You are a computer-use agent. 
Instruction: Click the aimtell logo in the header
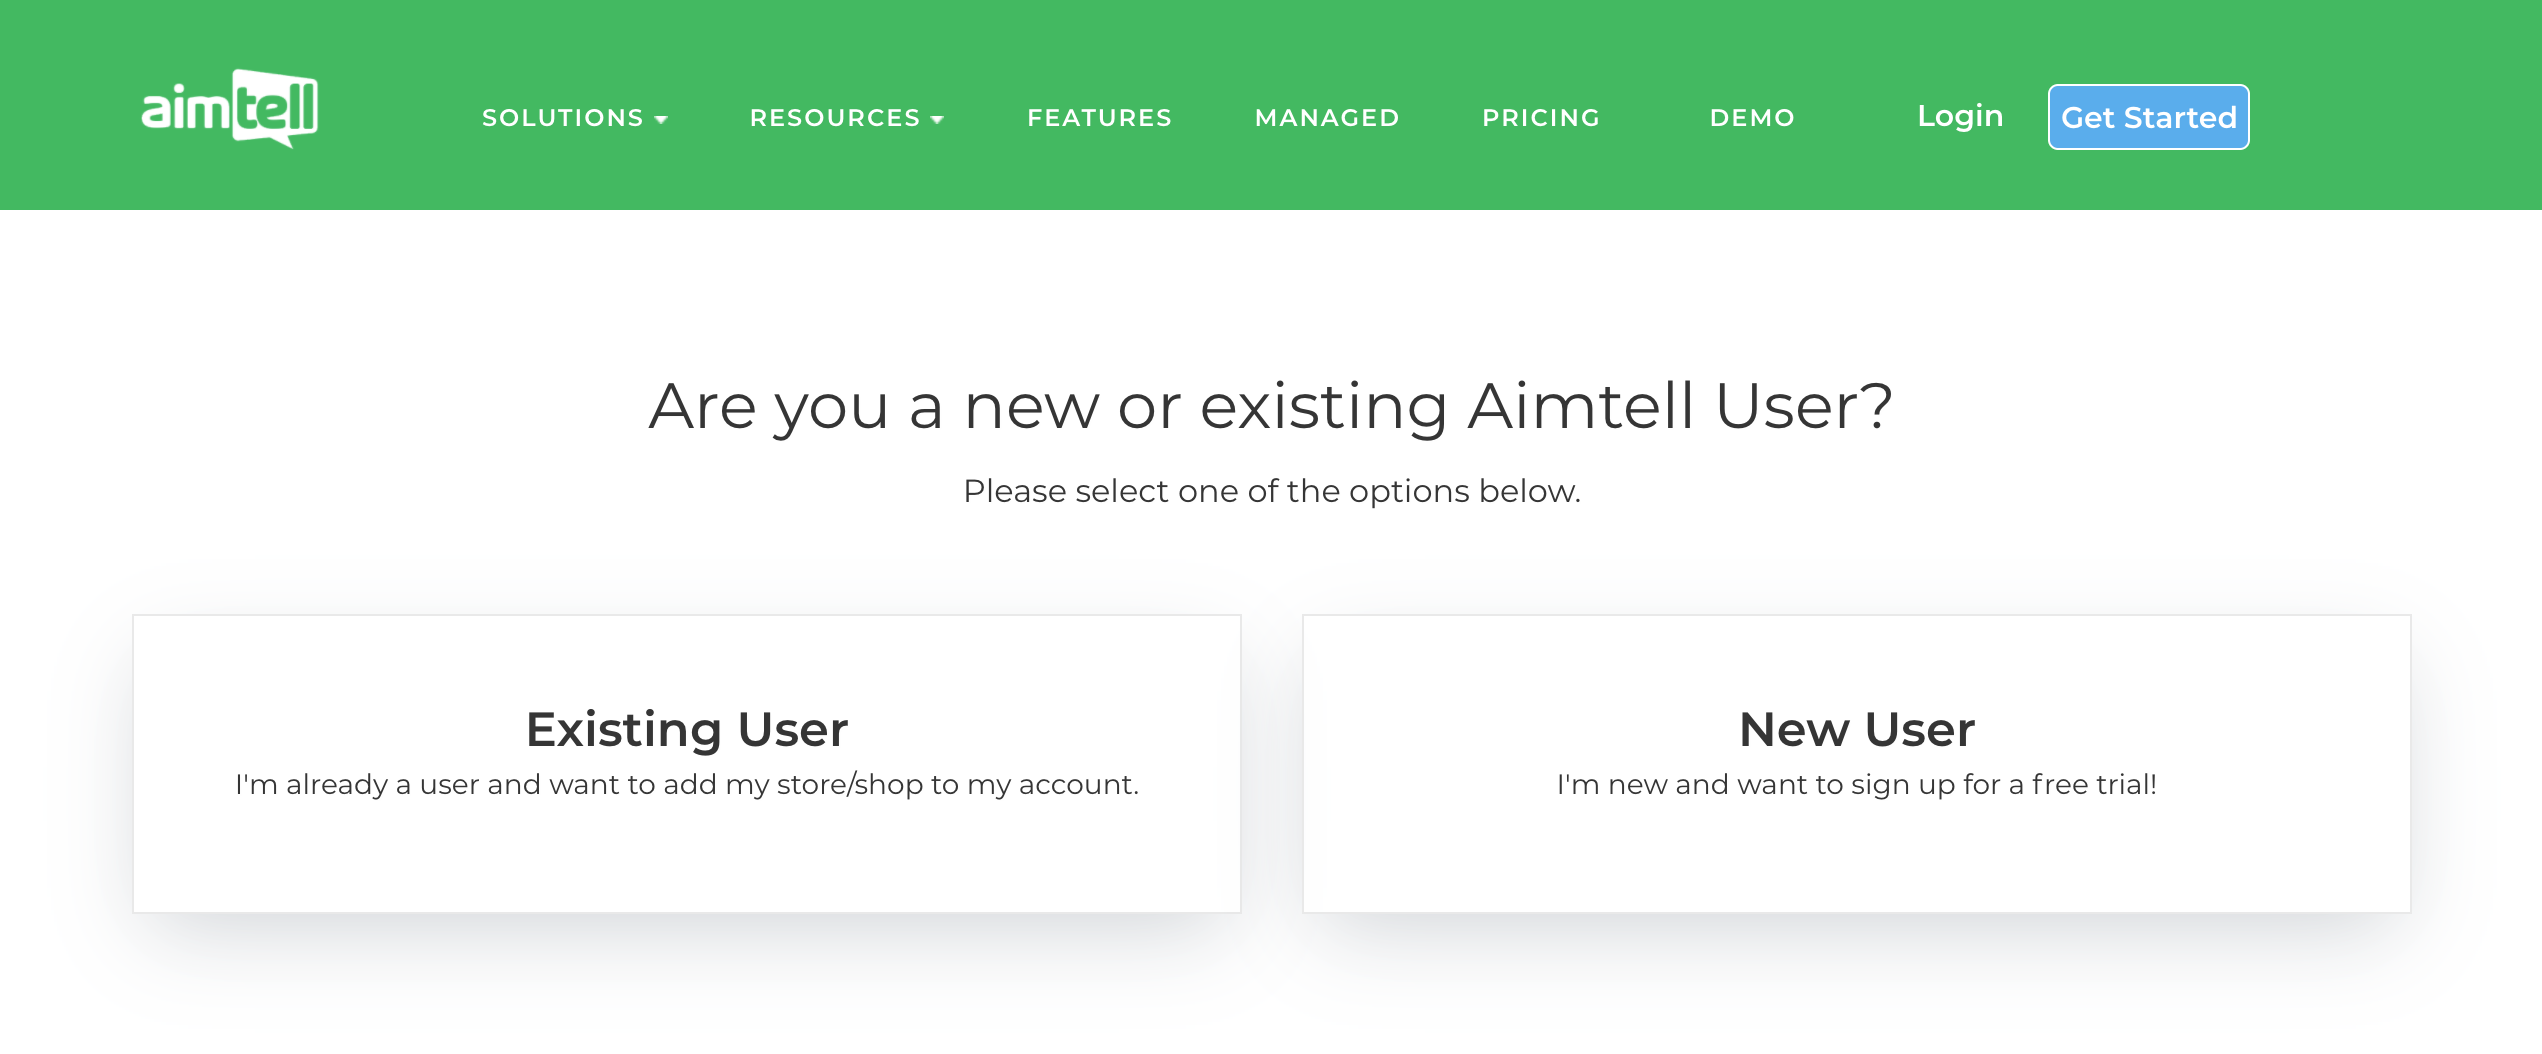pos(229,108)
